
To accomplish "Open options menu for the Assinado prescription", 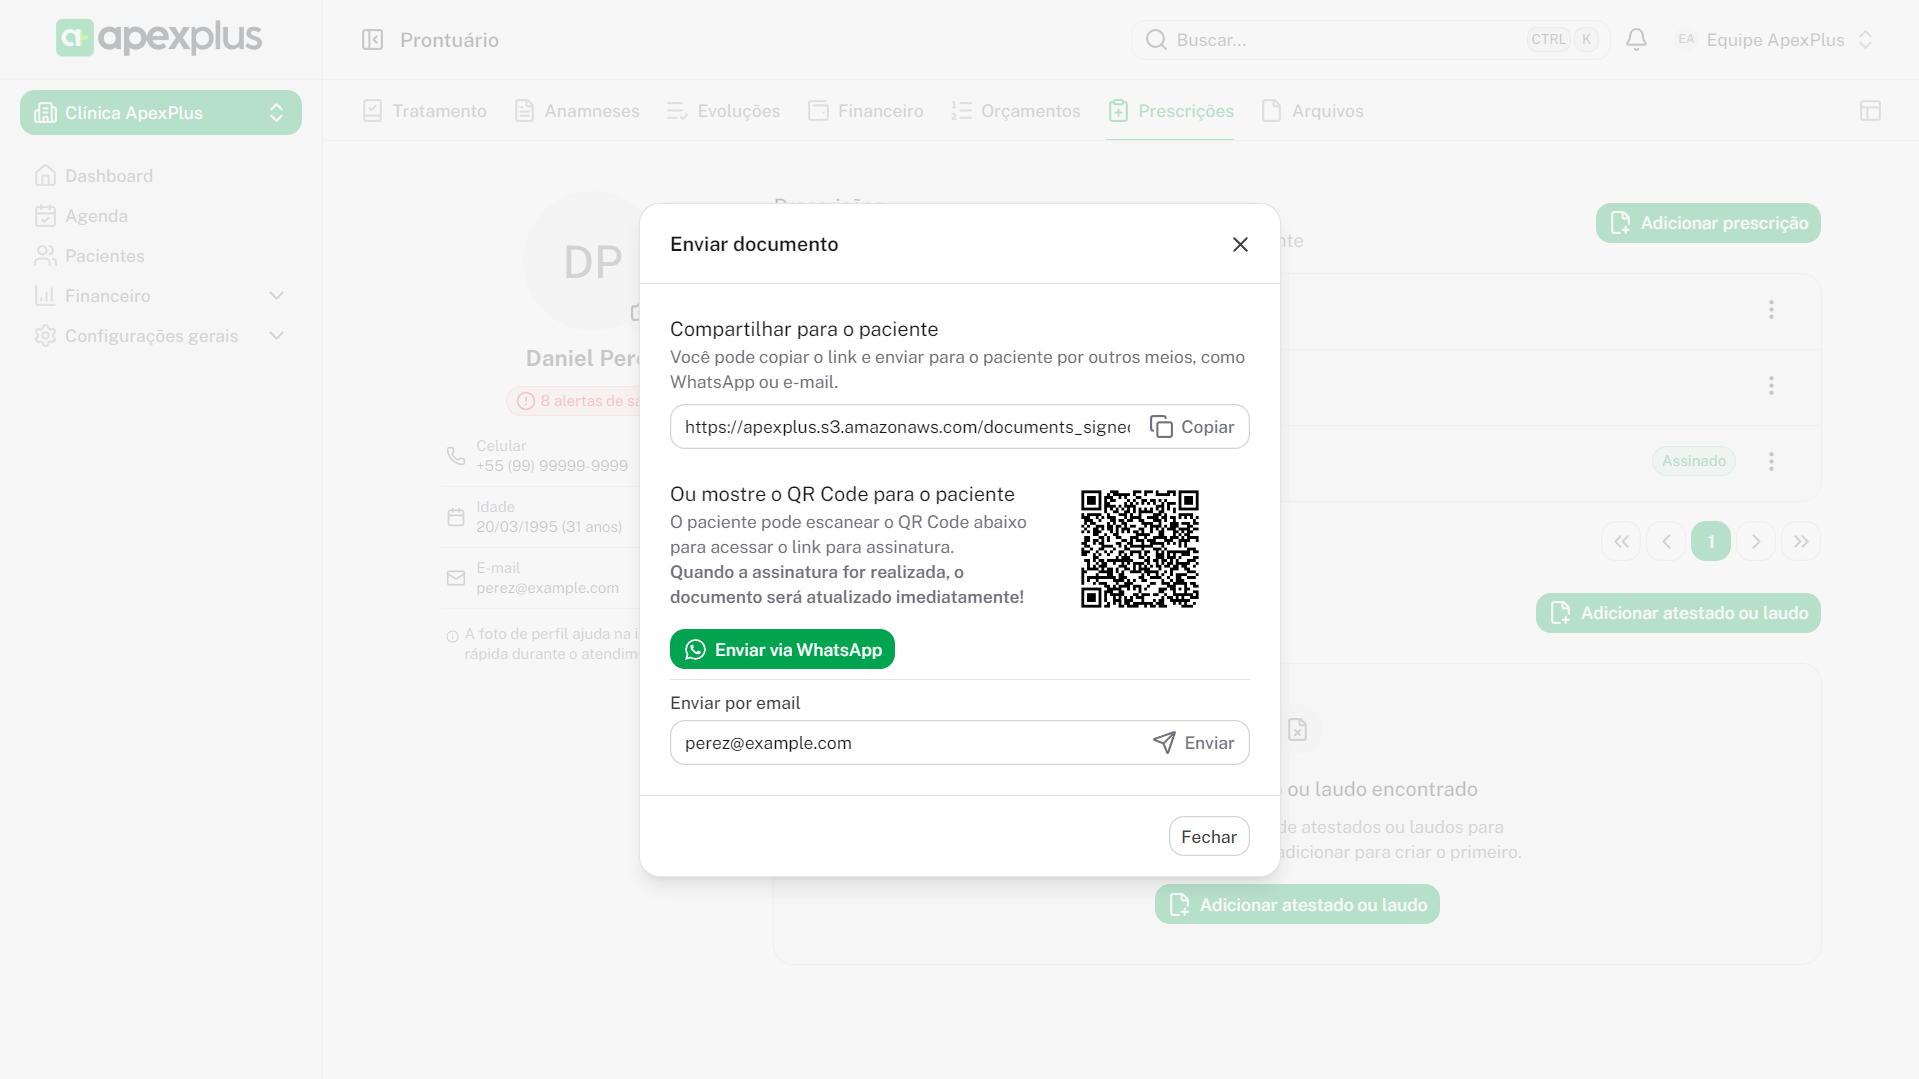I will pos(1771,461).
